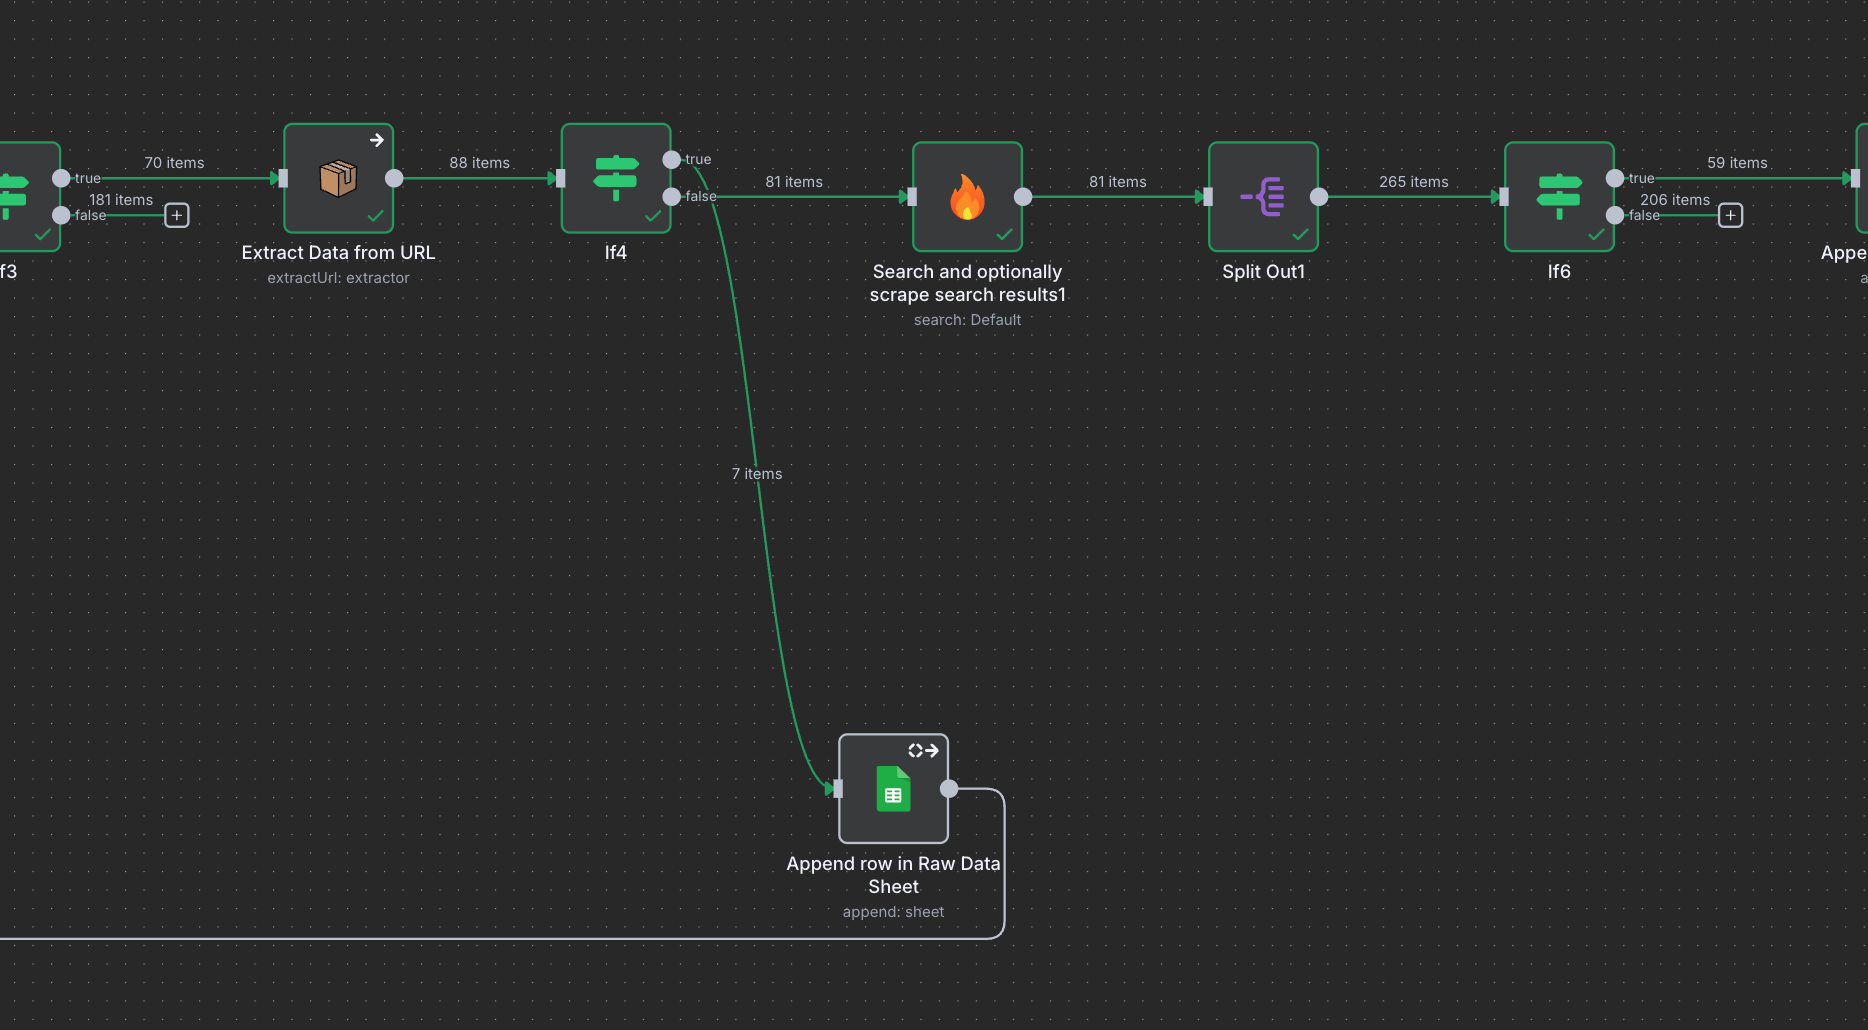Click the Append row node input connector
The height and width of the screenshot is (1030, 1868).
838,789
